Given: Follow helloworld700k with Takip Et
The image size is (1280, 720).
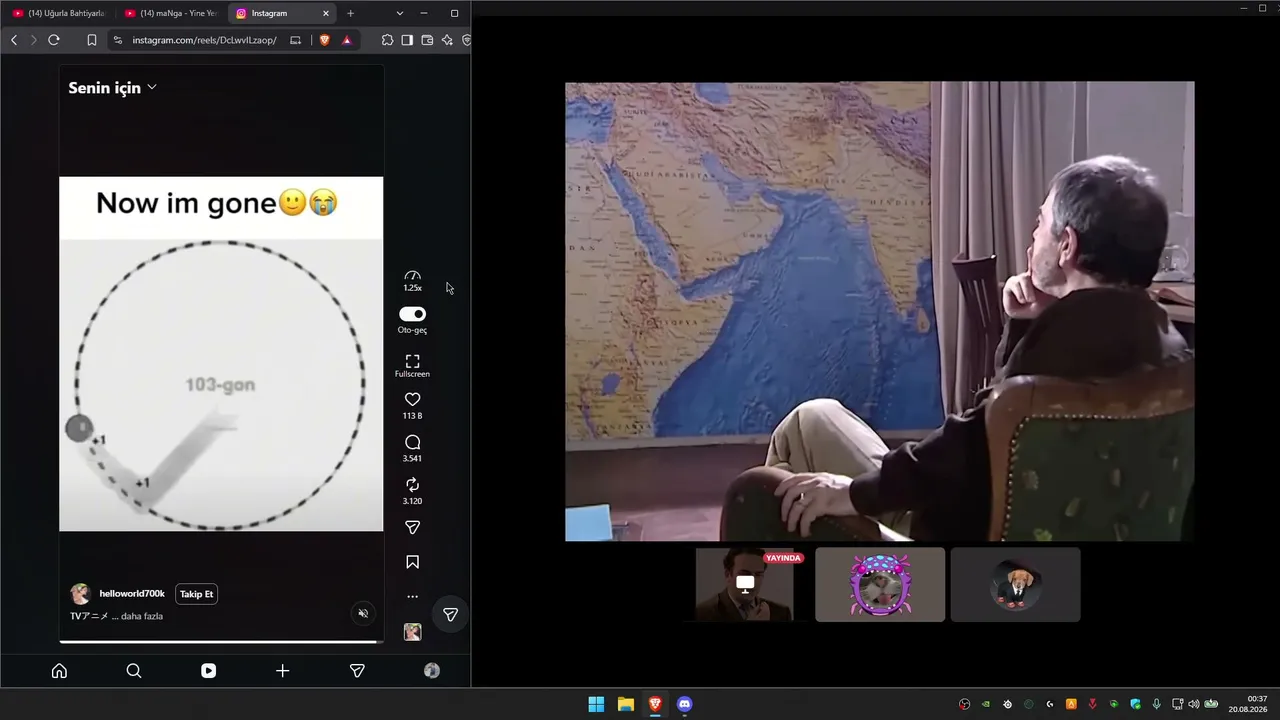Looking at the screenshot, I should click(196, 594).
